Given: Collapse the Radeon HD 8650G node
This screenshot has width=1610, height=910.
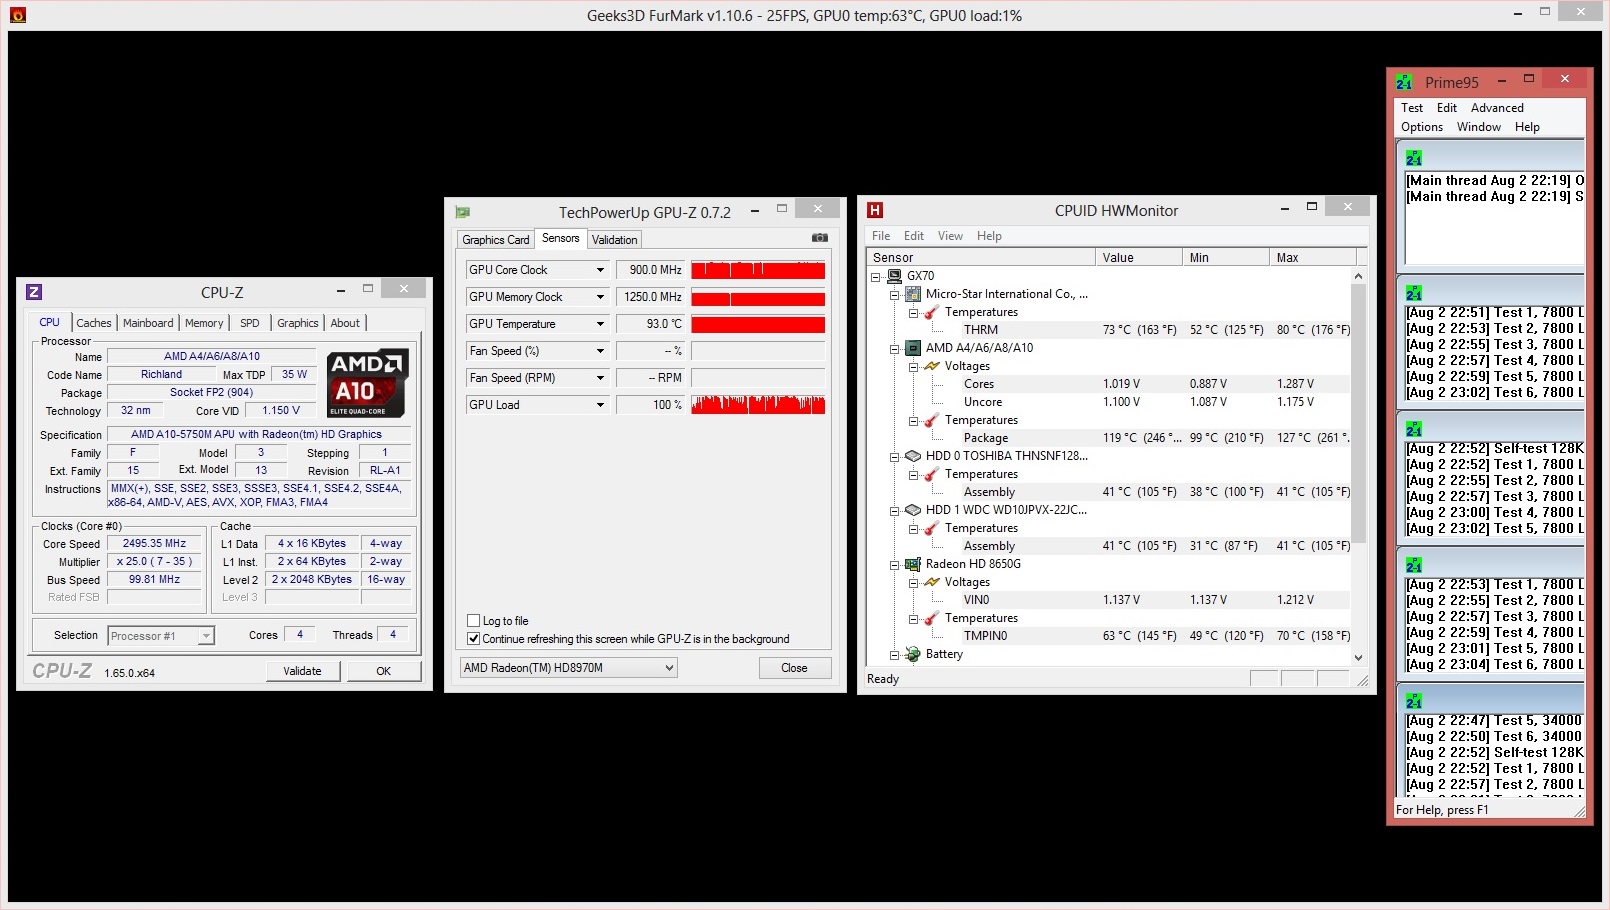Looking at the screenshot, I should tap(895, 565).
